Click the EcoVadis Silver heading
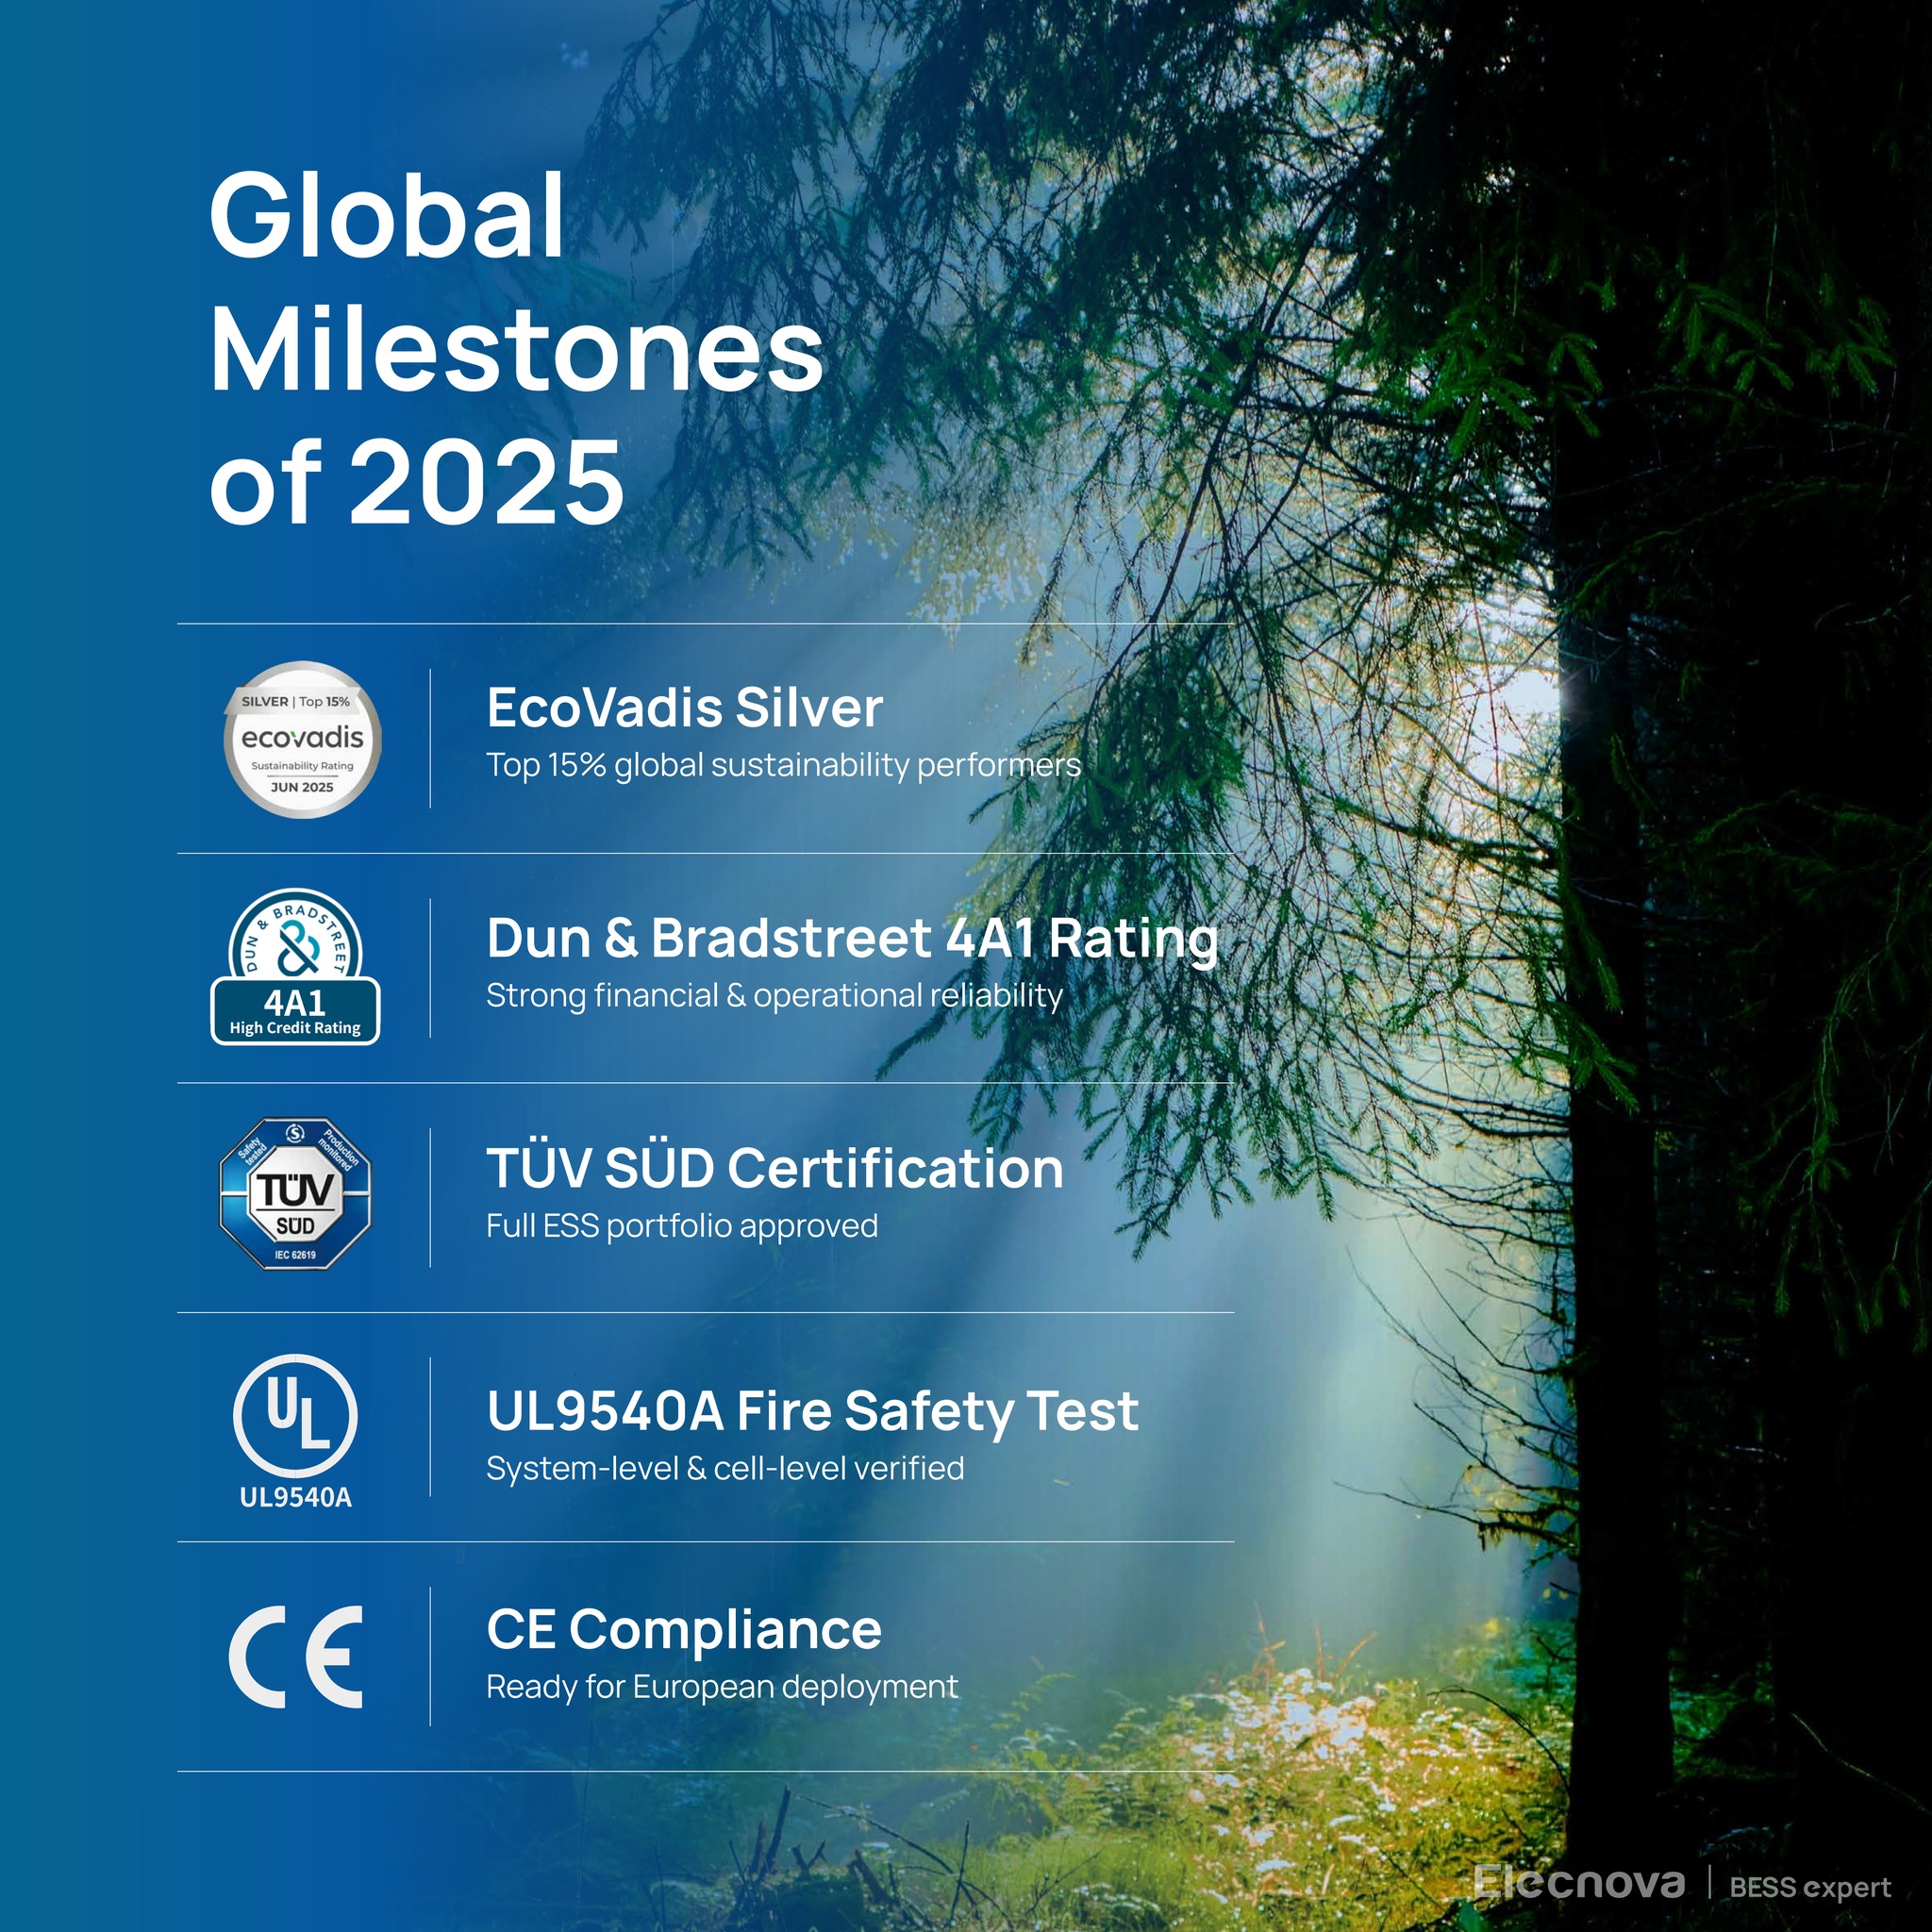The image size is (1932, 1932). coord(684,708)
